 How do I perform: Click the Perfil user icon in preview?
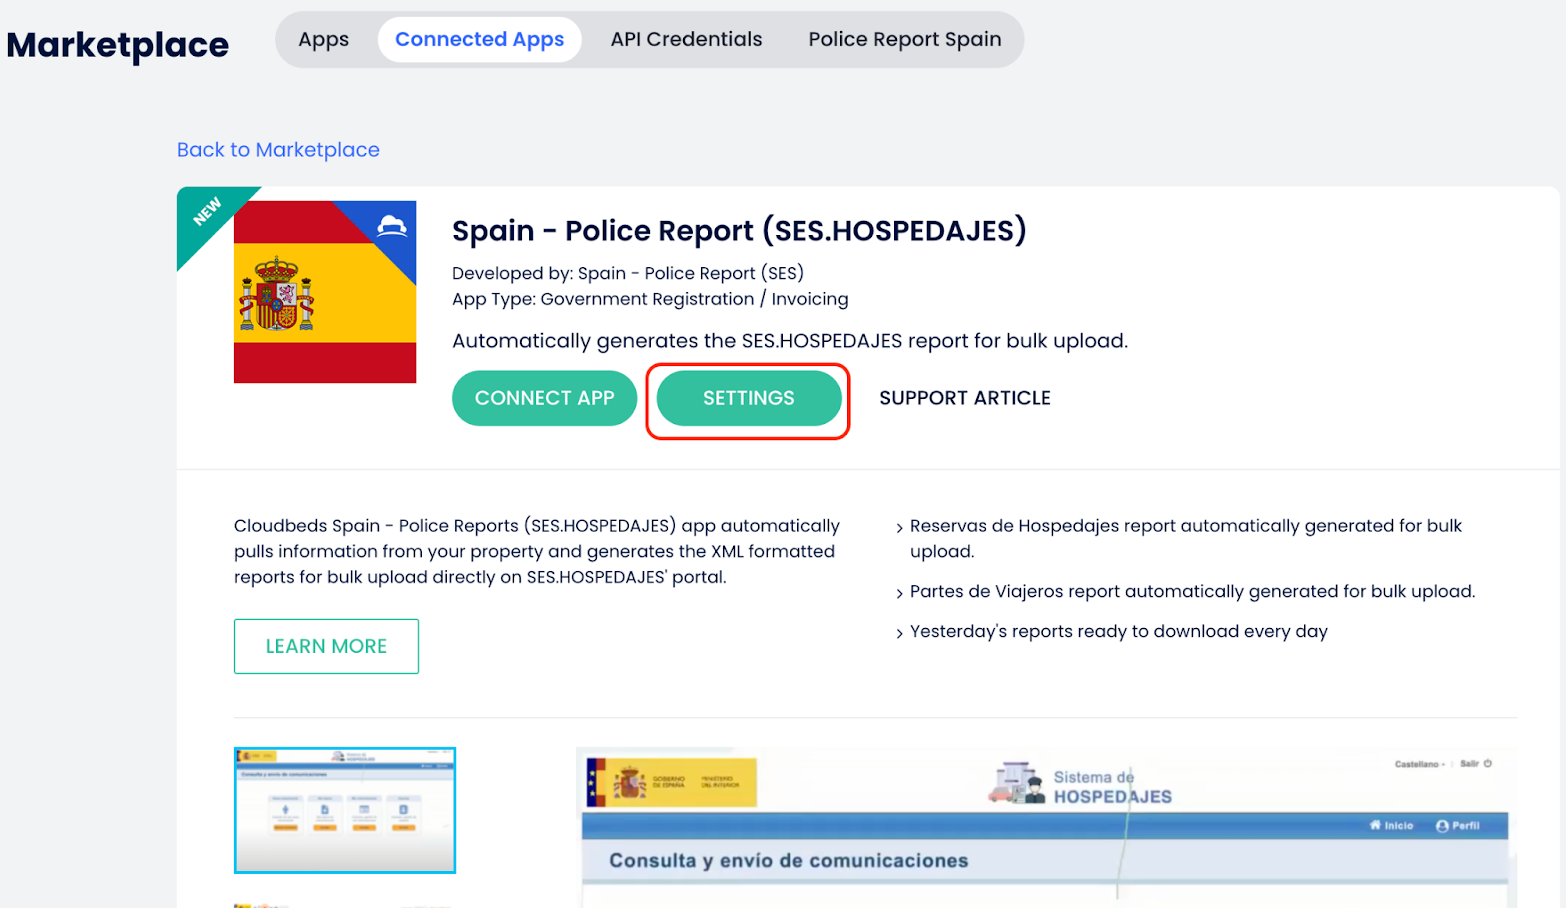pyautogui.click(x=1442, y=826)
